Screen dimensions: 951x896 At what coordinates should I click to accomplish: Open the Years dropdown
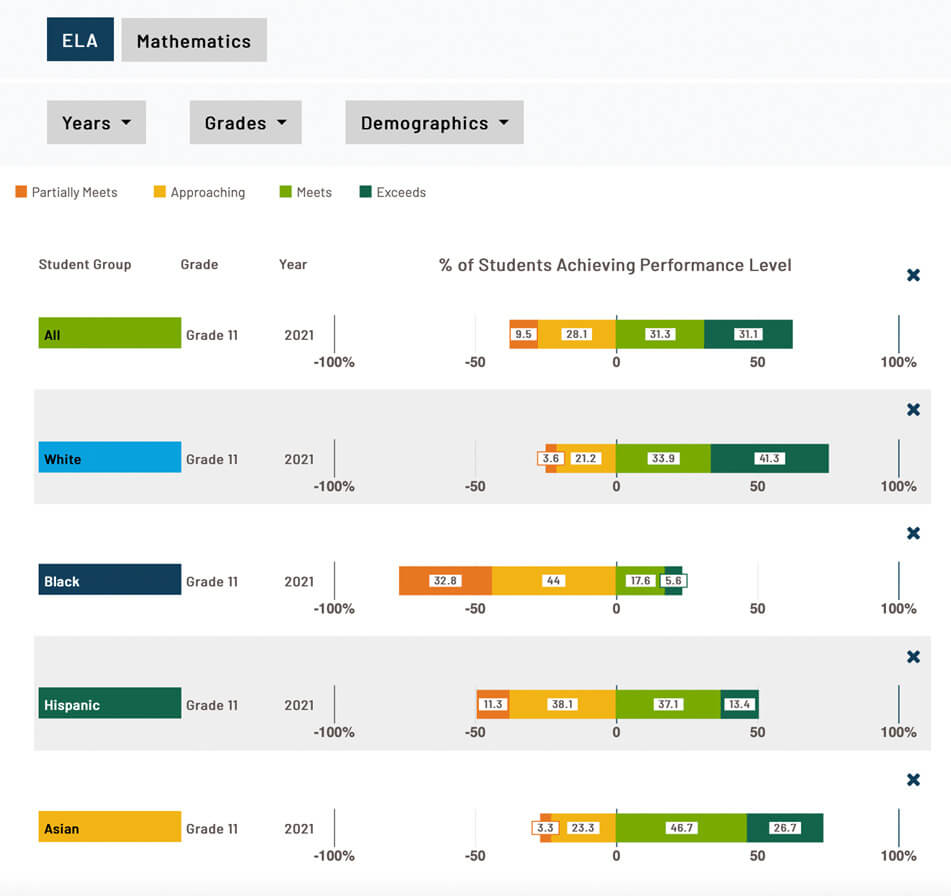point(96,123)
